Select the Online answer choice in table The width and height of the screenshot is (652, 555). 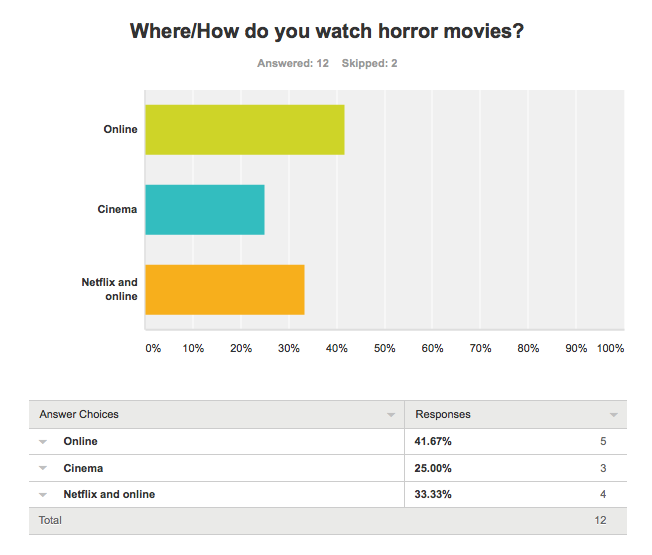click(80, 441)
